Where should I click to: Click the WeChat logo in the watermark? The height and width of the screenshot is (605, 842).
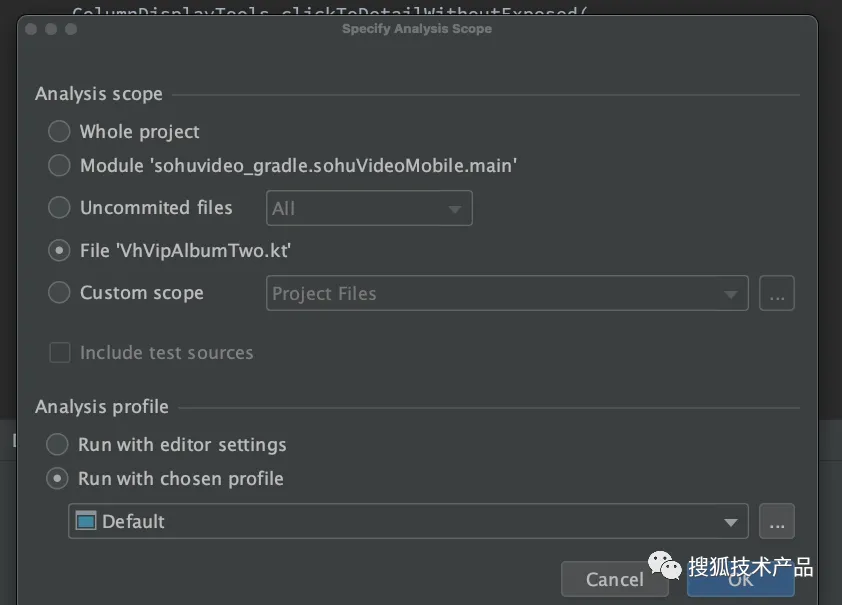663,567
